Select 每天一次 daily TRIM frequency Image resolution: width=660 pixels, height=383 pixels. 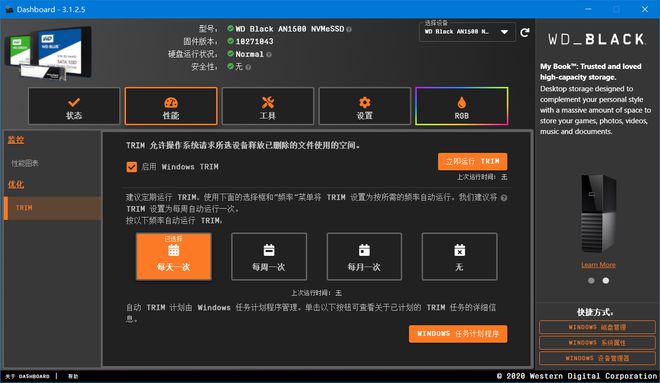[173, 256]
